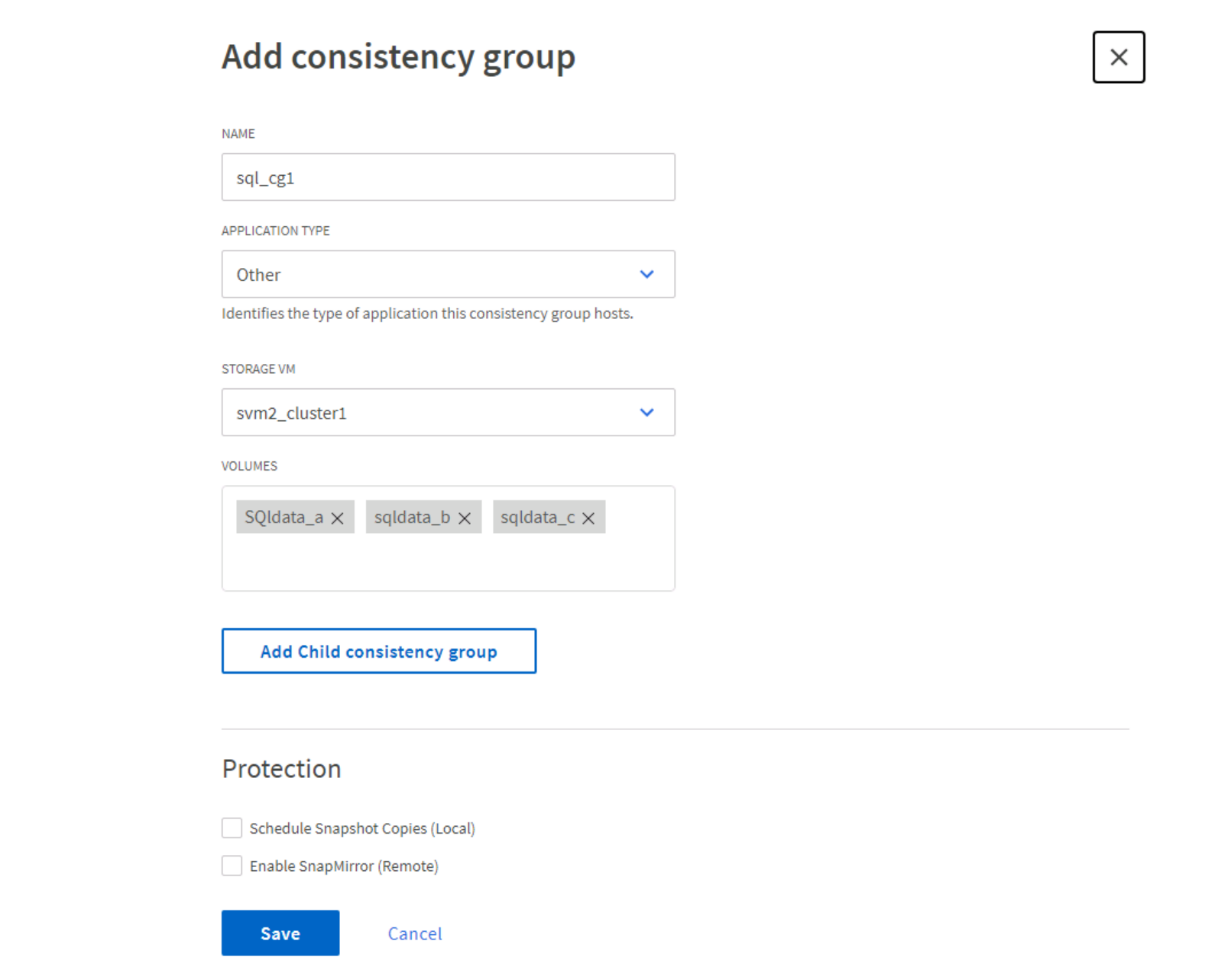Click the Save button

[x=280, y=933]
